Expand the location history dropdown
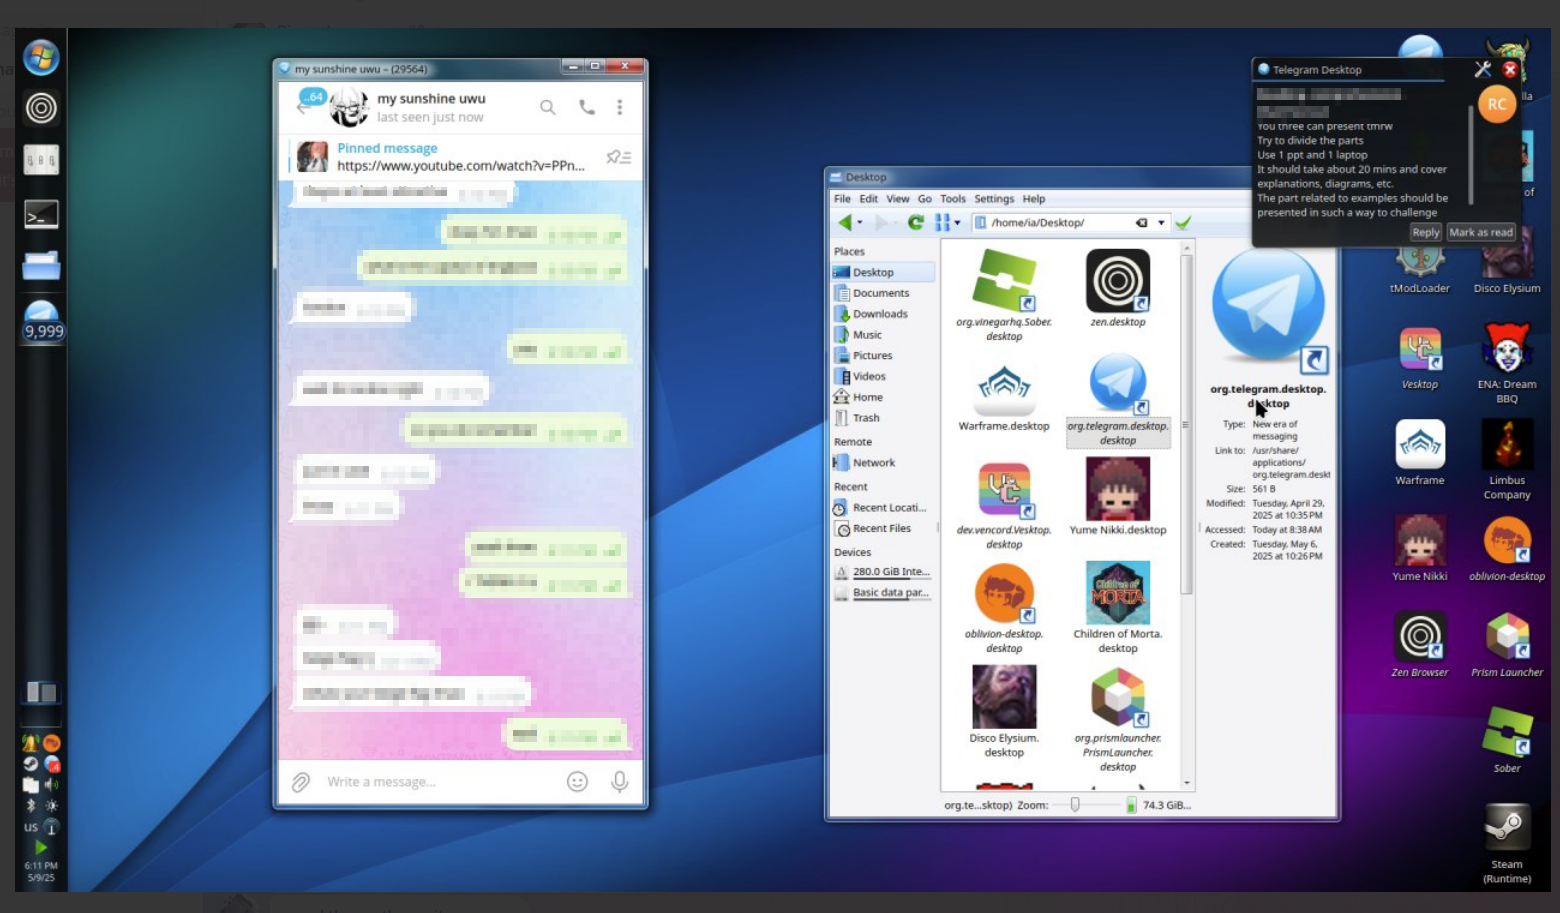 [1161, 223]
